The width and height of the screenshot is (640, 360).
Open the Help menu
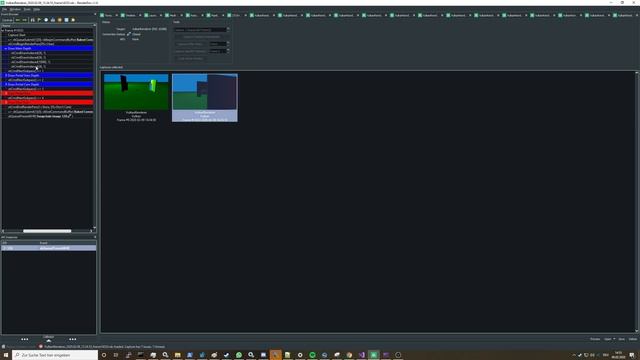[37, 9]
